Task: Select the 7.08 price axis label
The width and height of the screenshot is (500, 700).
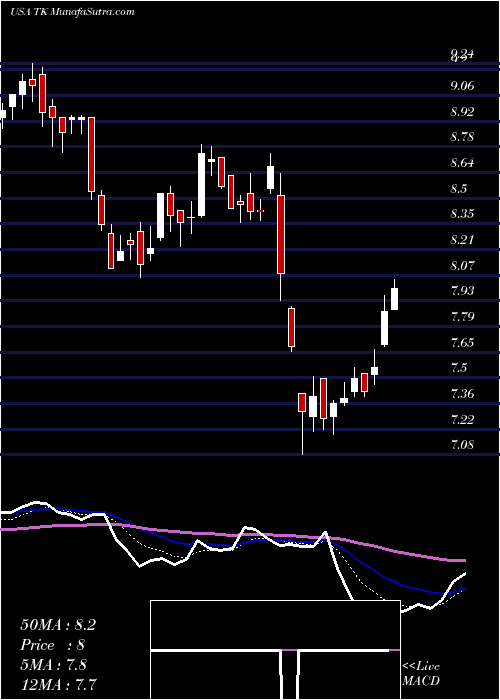Action: [462, 445]
